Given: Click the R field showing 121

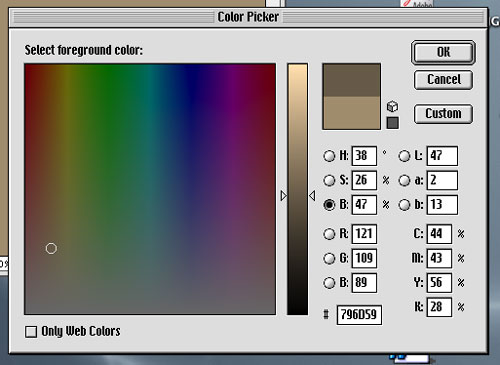Looking at the screenshot, I should click(364, 234).
